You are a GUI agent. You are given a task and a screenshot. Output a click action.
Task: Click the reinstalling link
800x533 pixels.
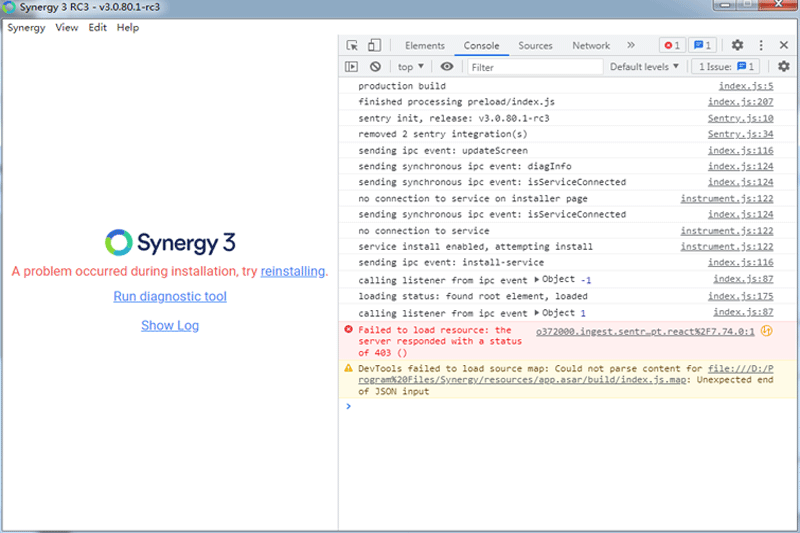293,271
